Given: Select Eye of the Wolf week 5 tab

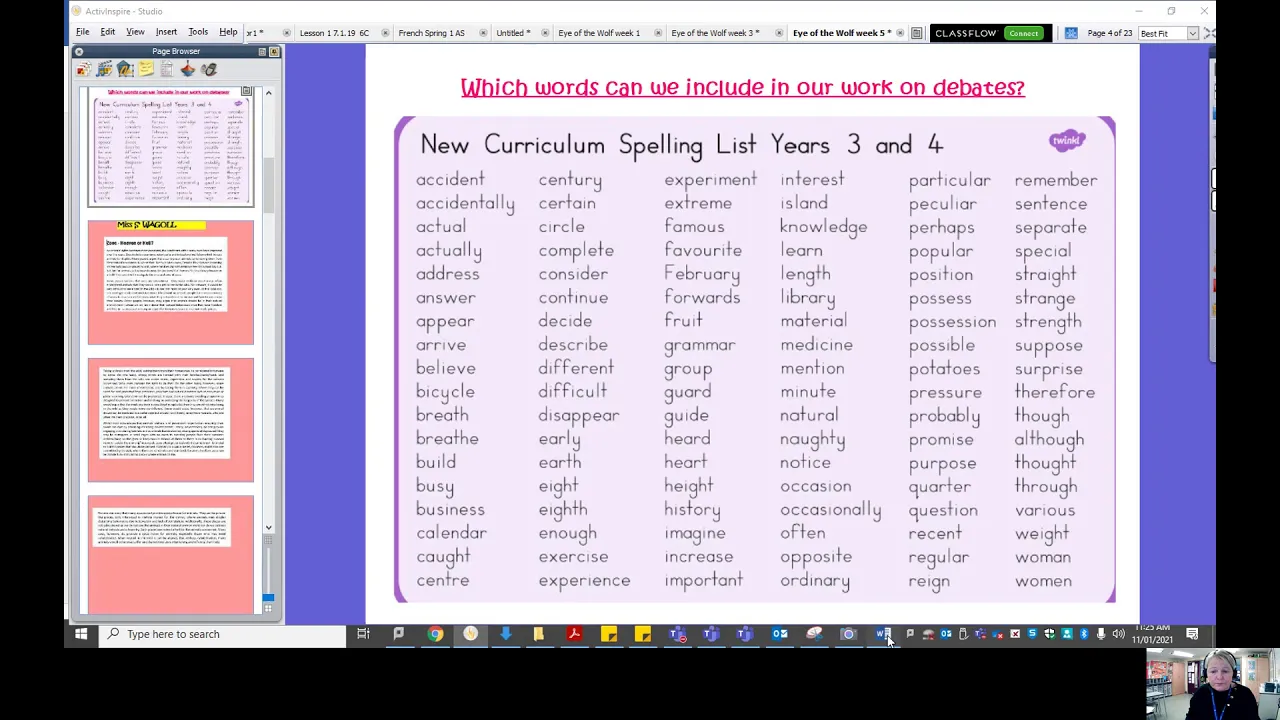Looking at the screenshot, I should point(841,33).
